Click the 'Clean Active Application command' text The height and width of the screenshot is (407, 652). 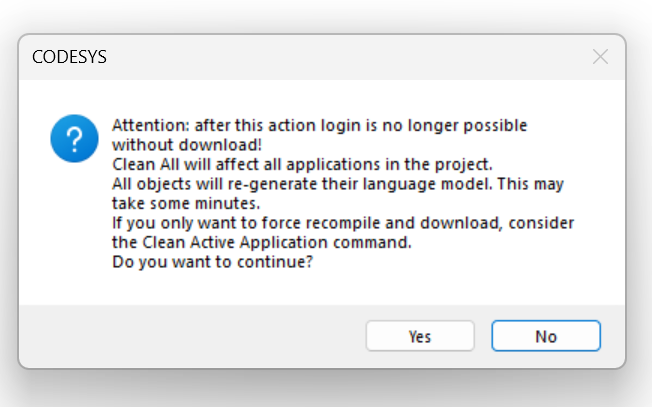tap(275, 242)
